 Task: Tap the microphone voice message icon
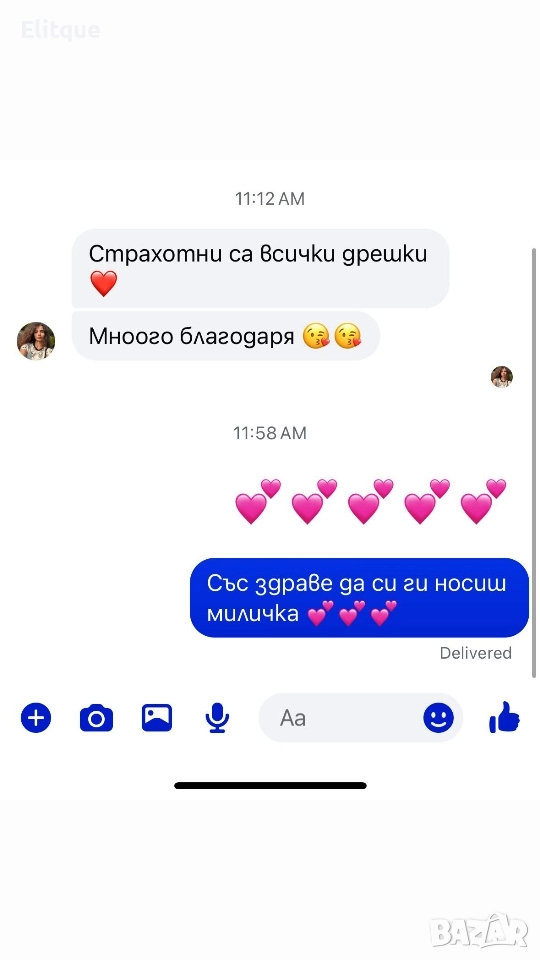click(217, 718)
